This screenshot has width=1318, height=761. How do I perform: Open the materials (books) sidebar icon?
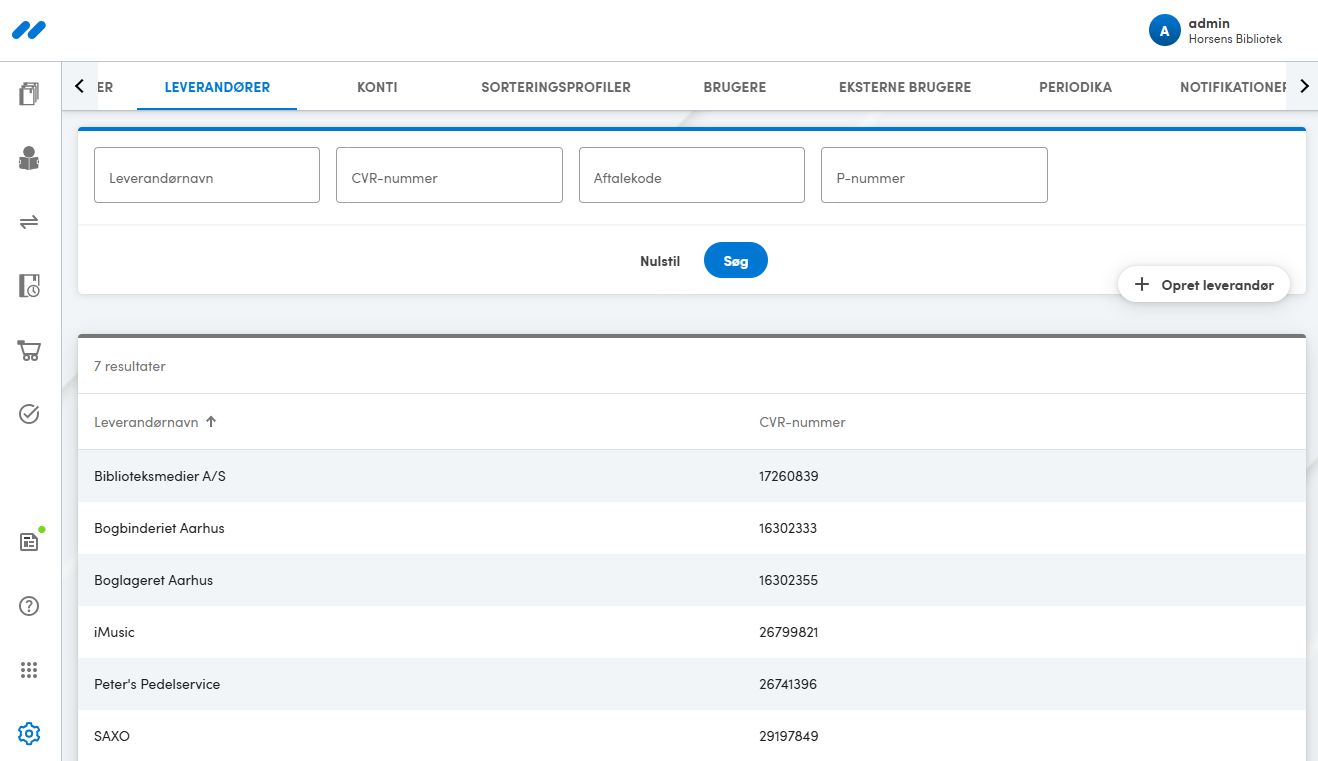point(29,94)
